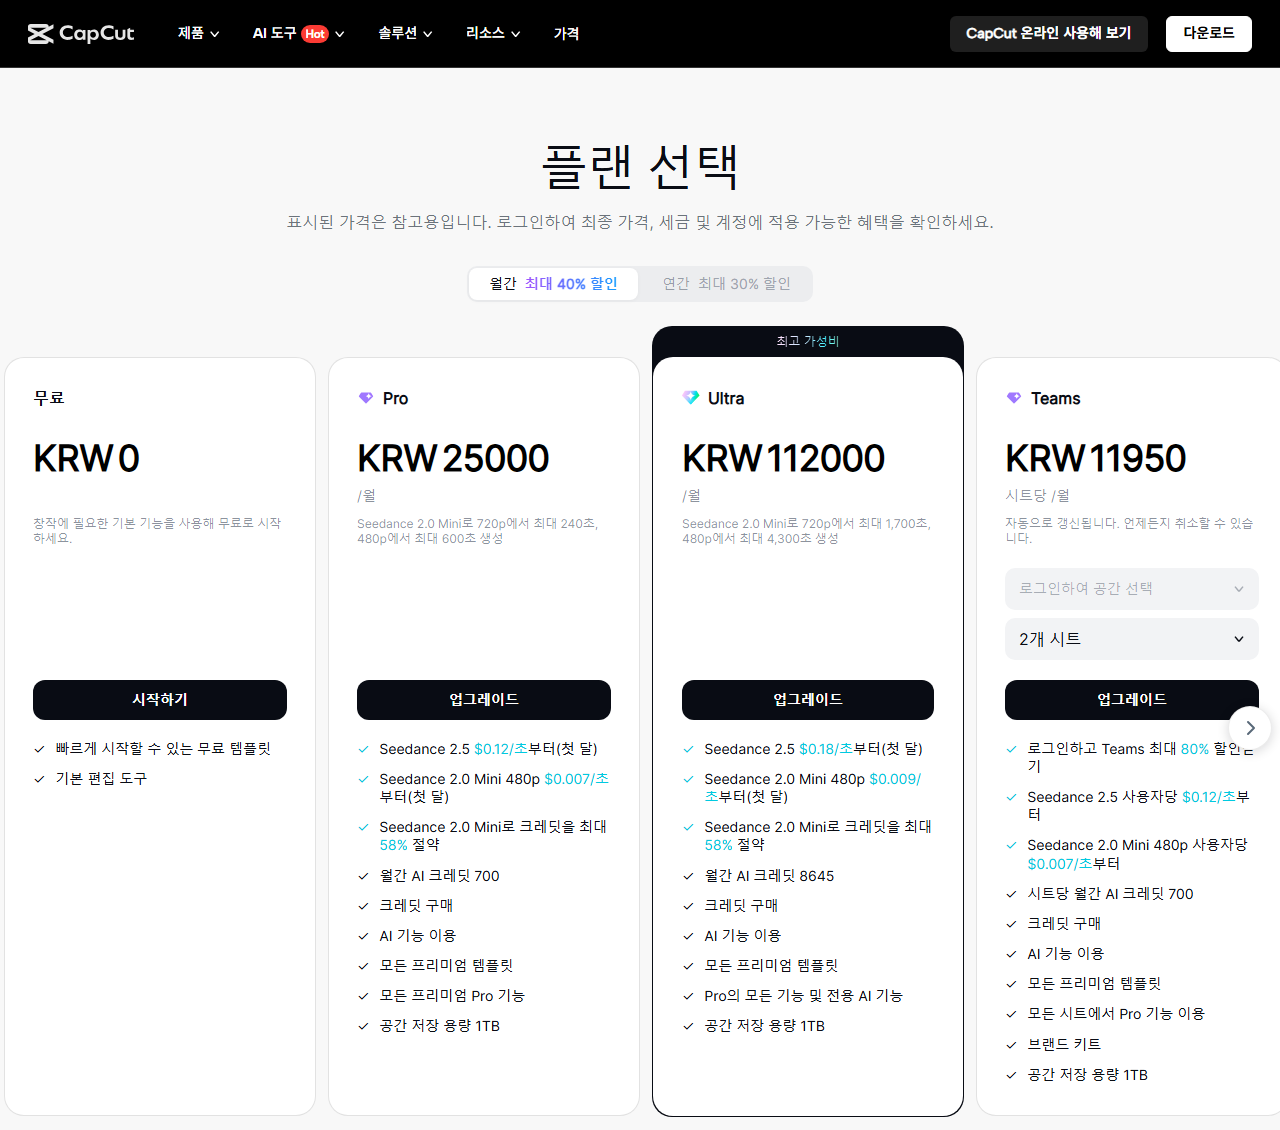Click the KRW 0 price
The height and width of the screenshot is (1130, 1280).
click(86, 459)
